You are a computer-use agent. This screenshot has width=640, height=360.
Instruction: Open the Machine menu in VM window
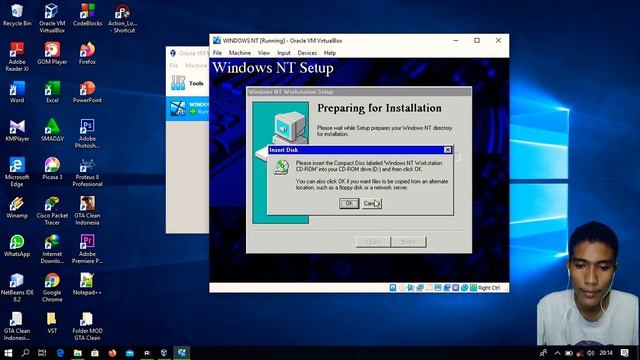tap(240, 53)
